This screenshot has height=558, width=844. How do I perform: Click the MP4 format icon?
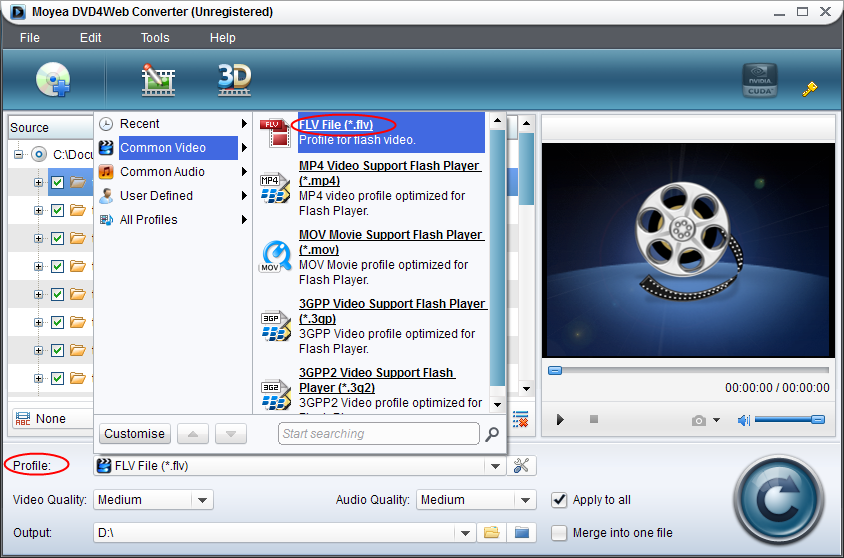(275, 189)
